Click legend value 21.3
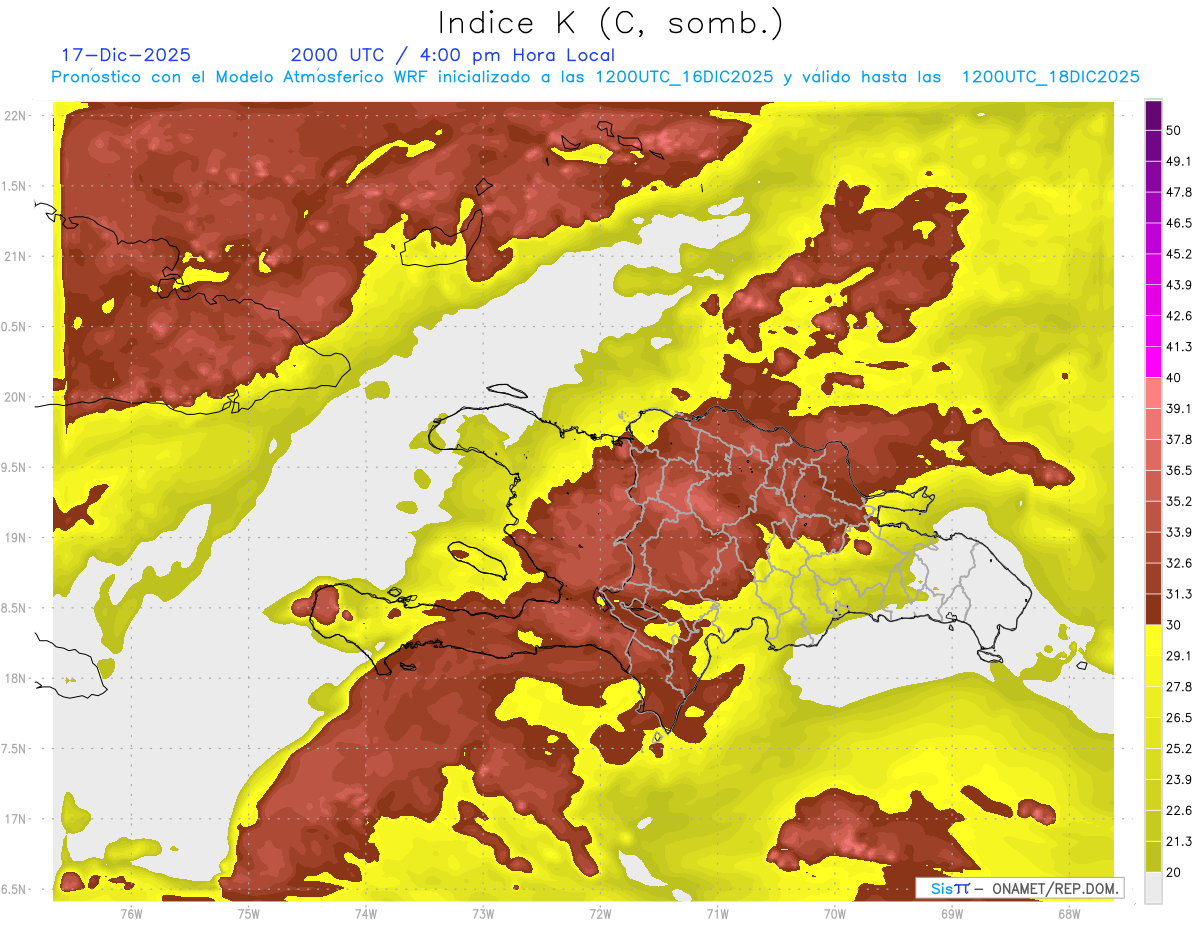The image size is (1200, 927). coord(1179,842)
